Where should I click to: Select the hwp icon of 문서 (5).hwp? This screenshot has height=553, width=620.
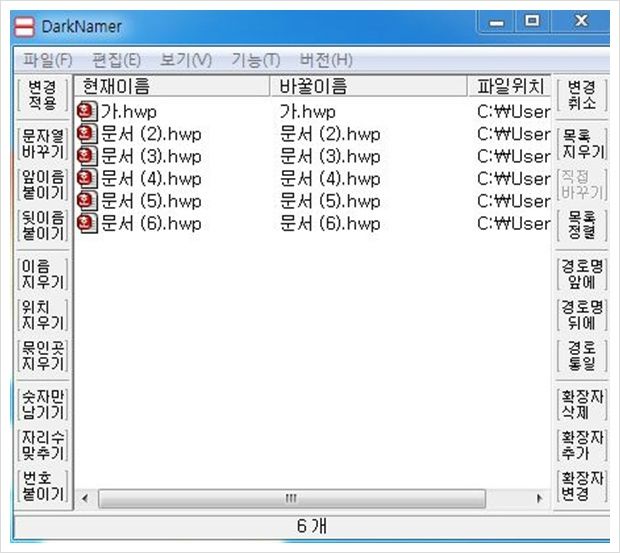pos(87,201)
